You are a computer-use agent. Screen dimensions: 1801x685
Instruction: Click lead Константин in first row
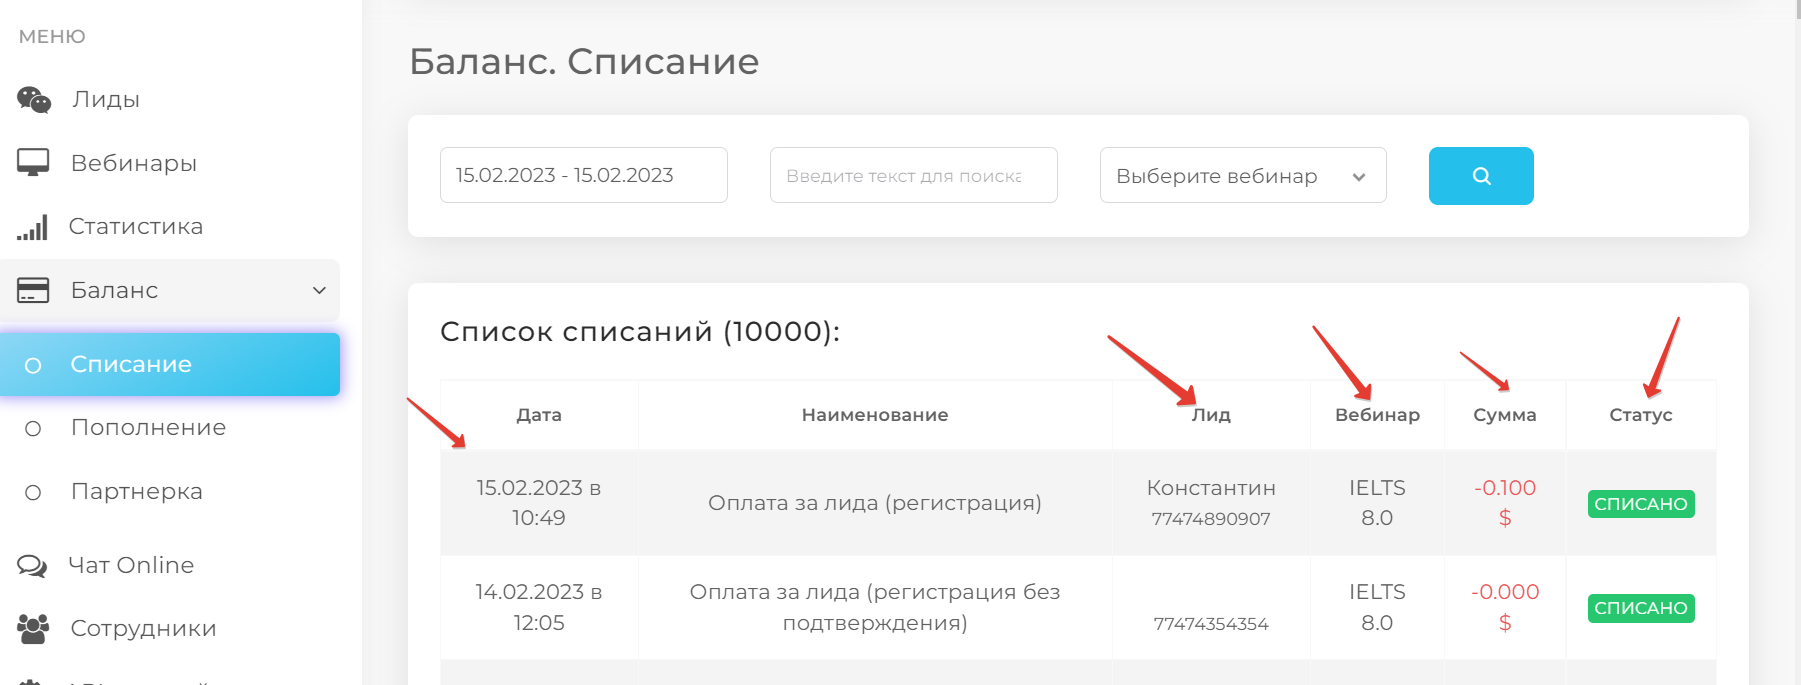(1210, 488)
